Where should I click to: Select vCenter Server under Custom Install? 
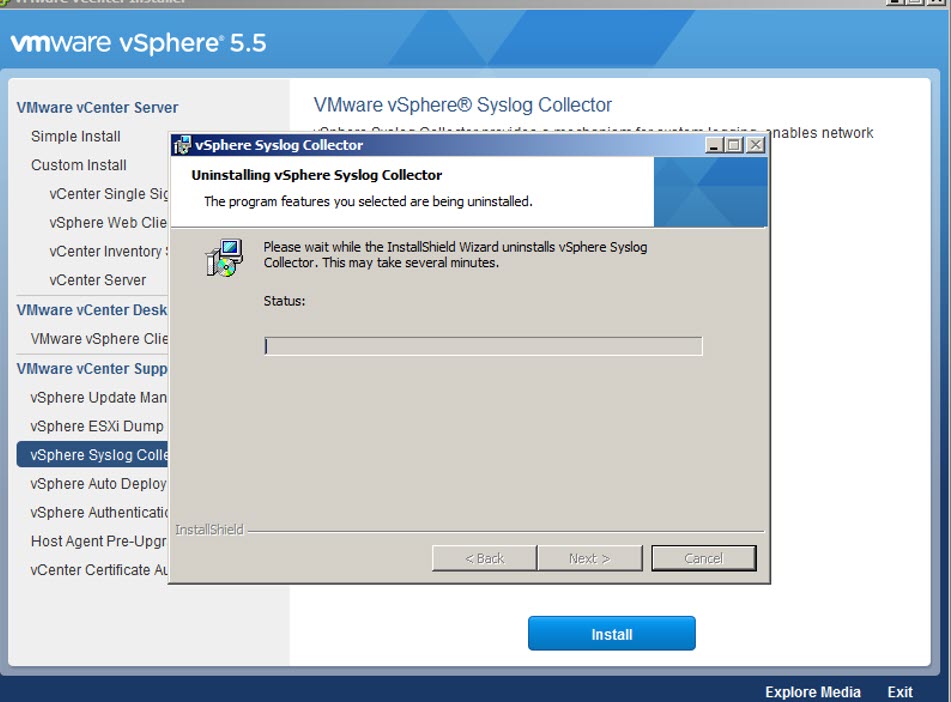pyautogui.click(x=98, y=280)
